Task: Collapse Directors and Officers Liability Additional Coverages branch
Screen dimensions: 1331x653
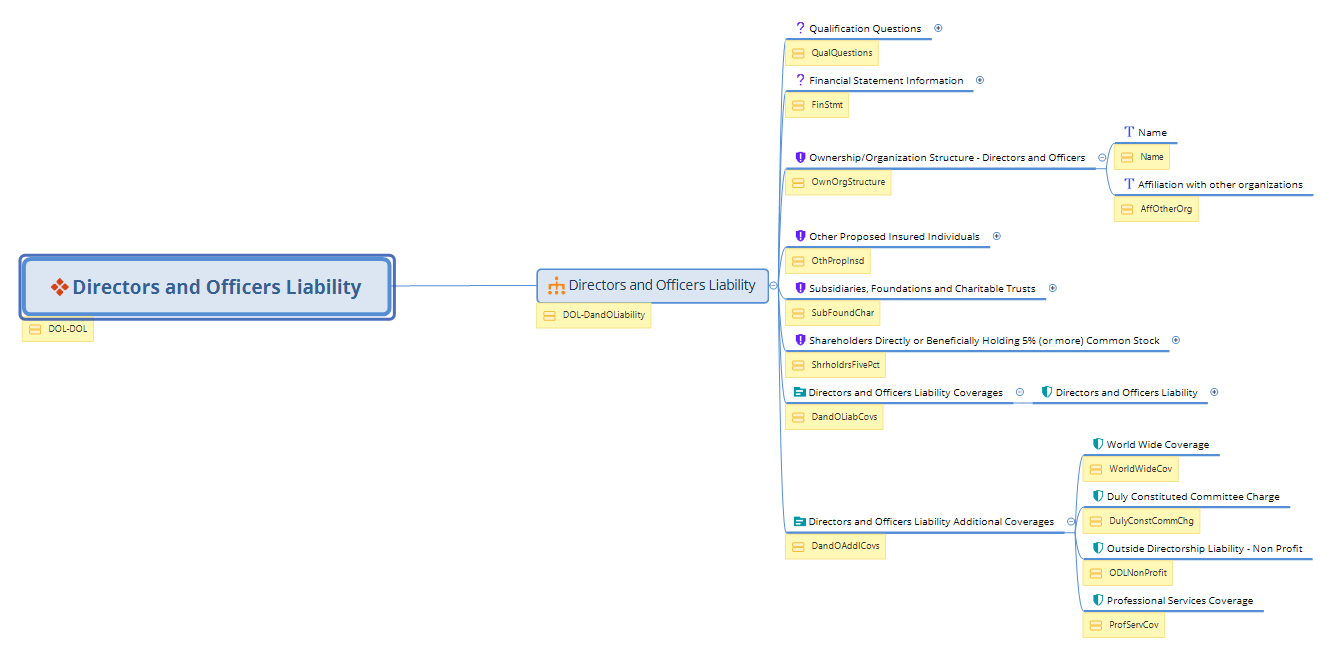Action: tap(1071, 521)
